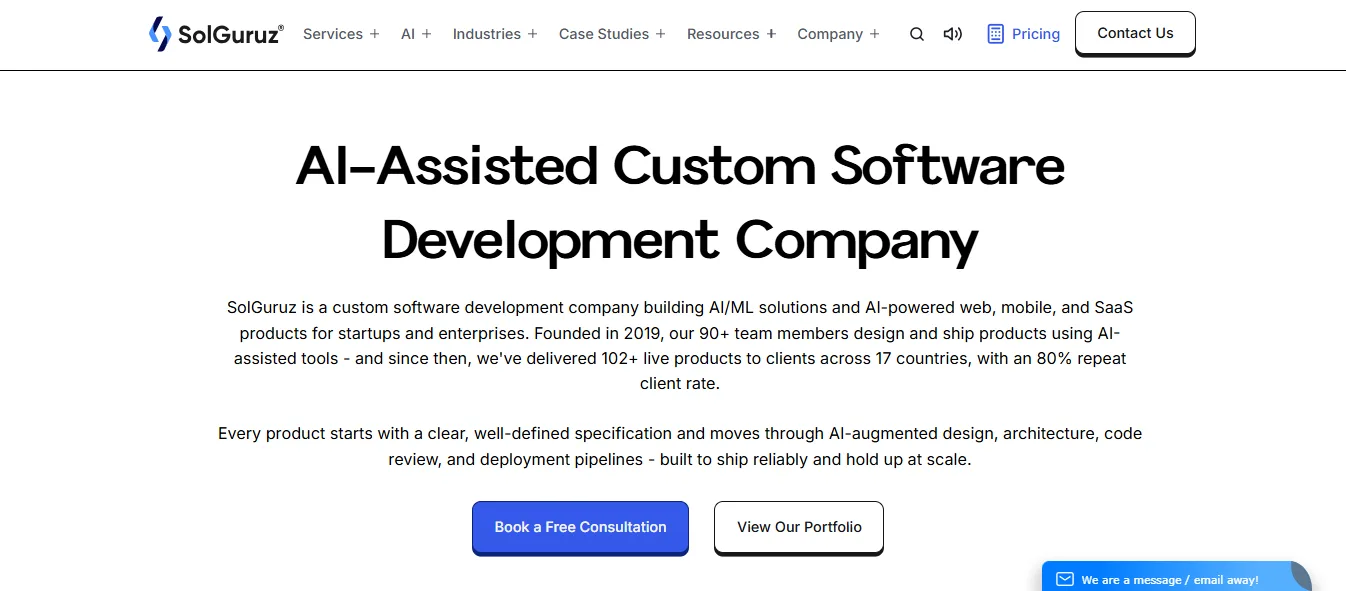Open the message / email chat widget

[1176, 577]
